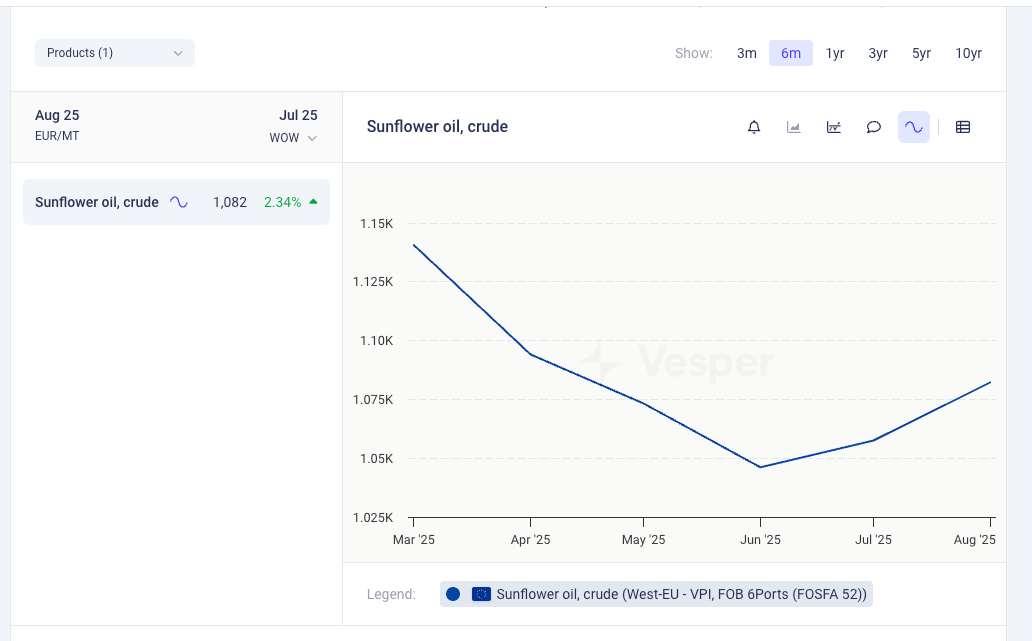This screenshot has height=641, width=1032.
Task: Expand the WOW comparison dropdown
Action: click(x=293, y=138)
